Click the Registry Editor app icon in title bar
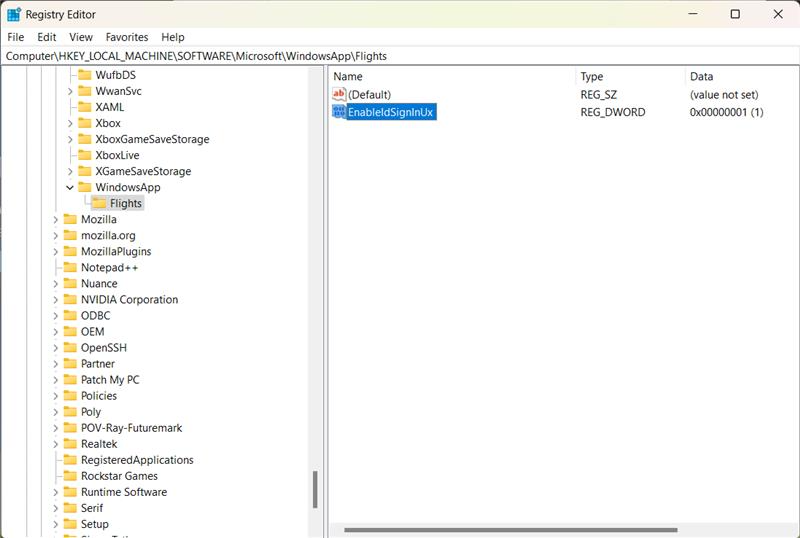800x538 pixels. (14, 14)
